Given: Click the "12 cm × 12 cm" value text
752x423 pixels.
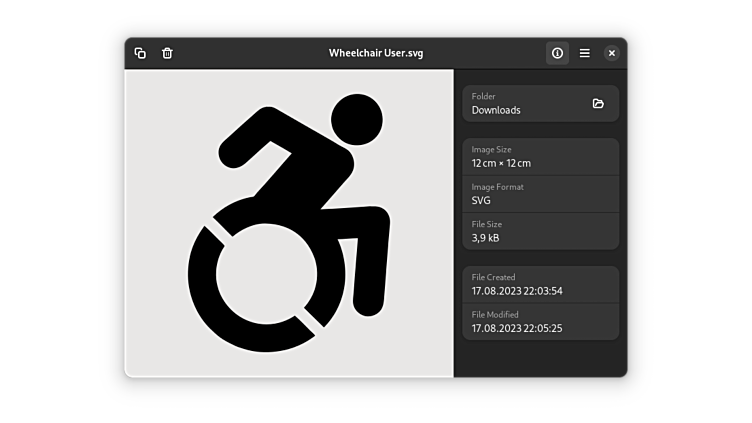Looking at the screenshot, I should click(x=501, y=163).
